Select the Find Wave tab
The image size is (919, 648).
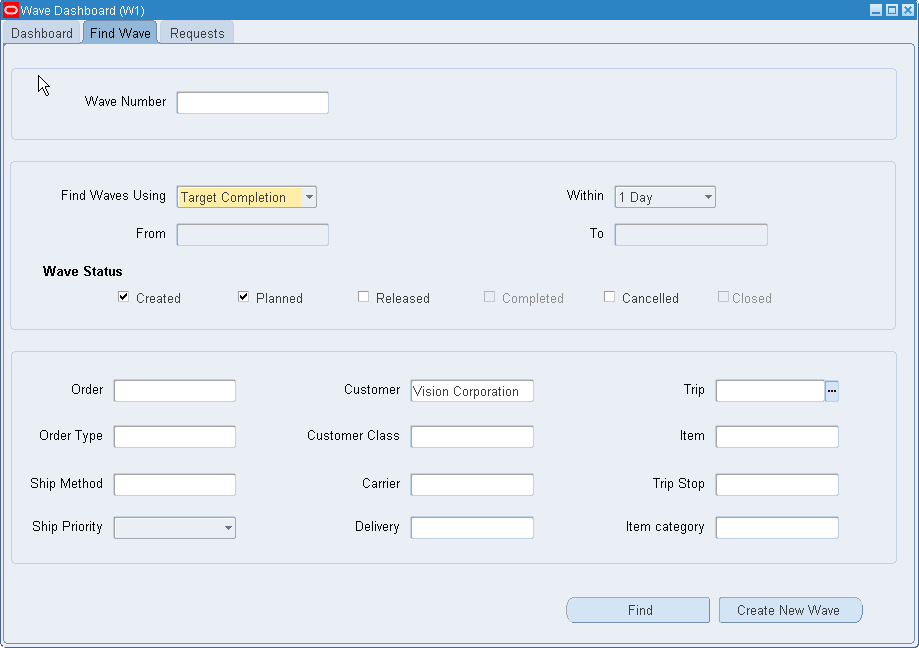point(120,33)
